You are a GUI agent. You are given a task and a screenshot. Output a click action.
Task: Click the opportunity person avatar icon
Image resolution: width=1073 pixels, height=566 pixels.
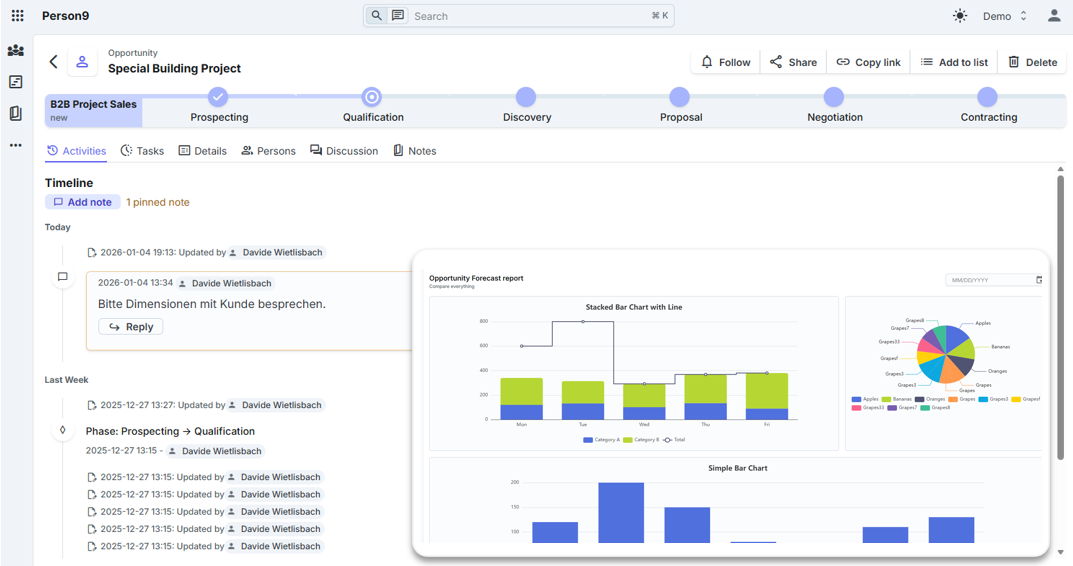[82, 62]
